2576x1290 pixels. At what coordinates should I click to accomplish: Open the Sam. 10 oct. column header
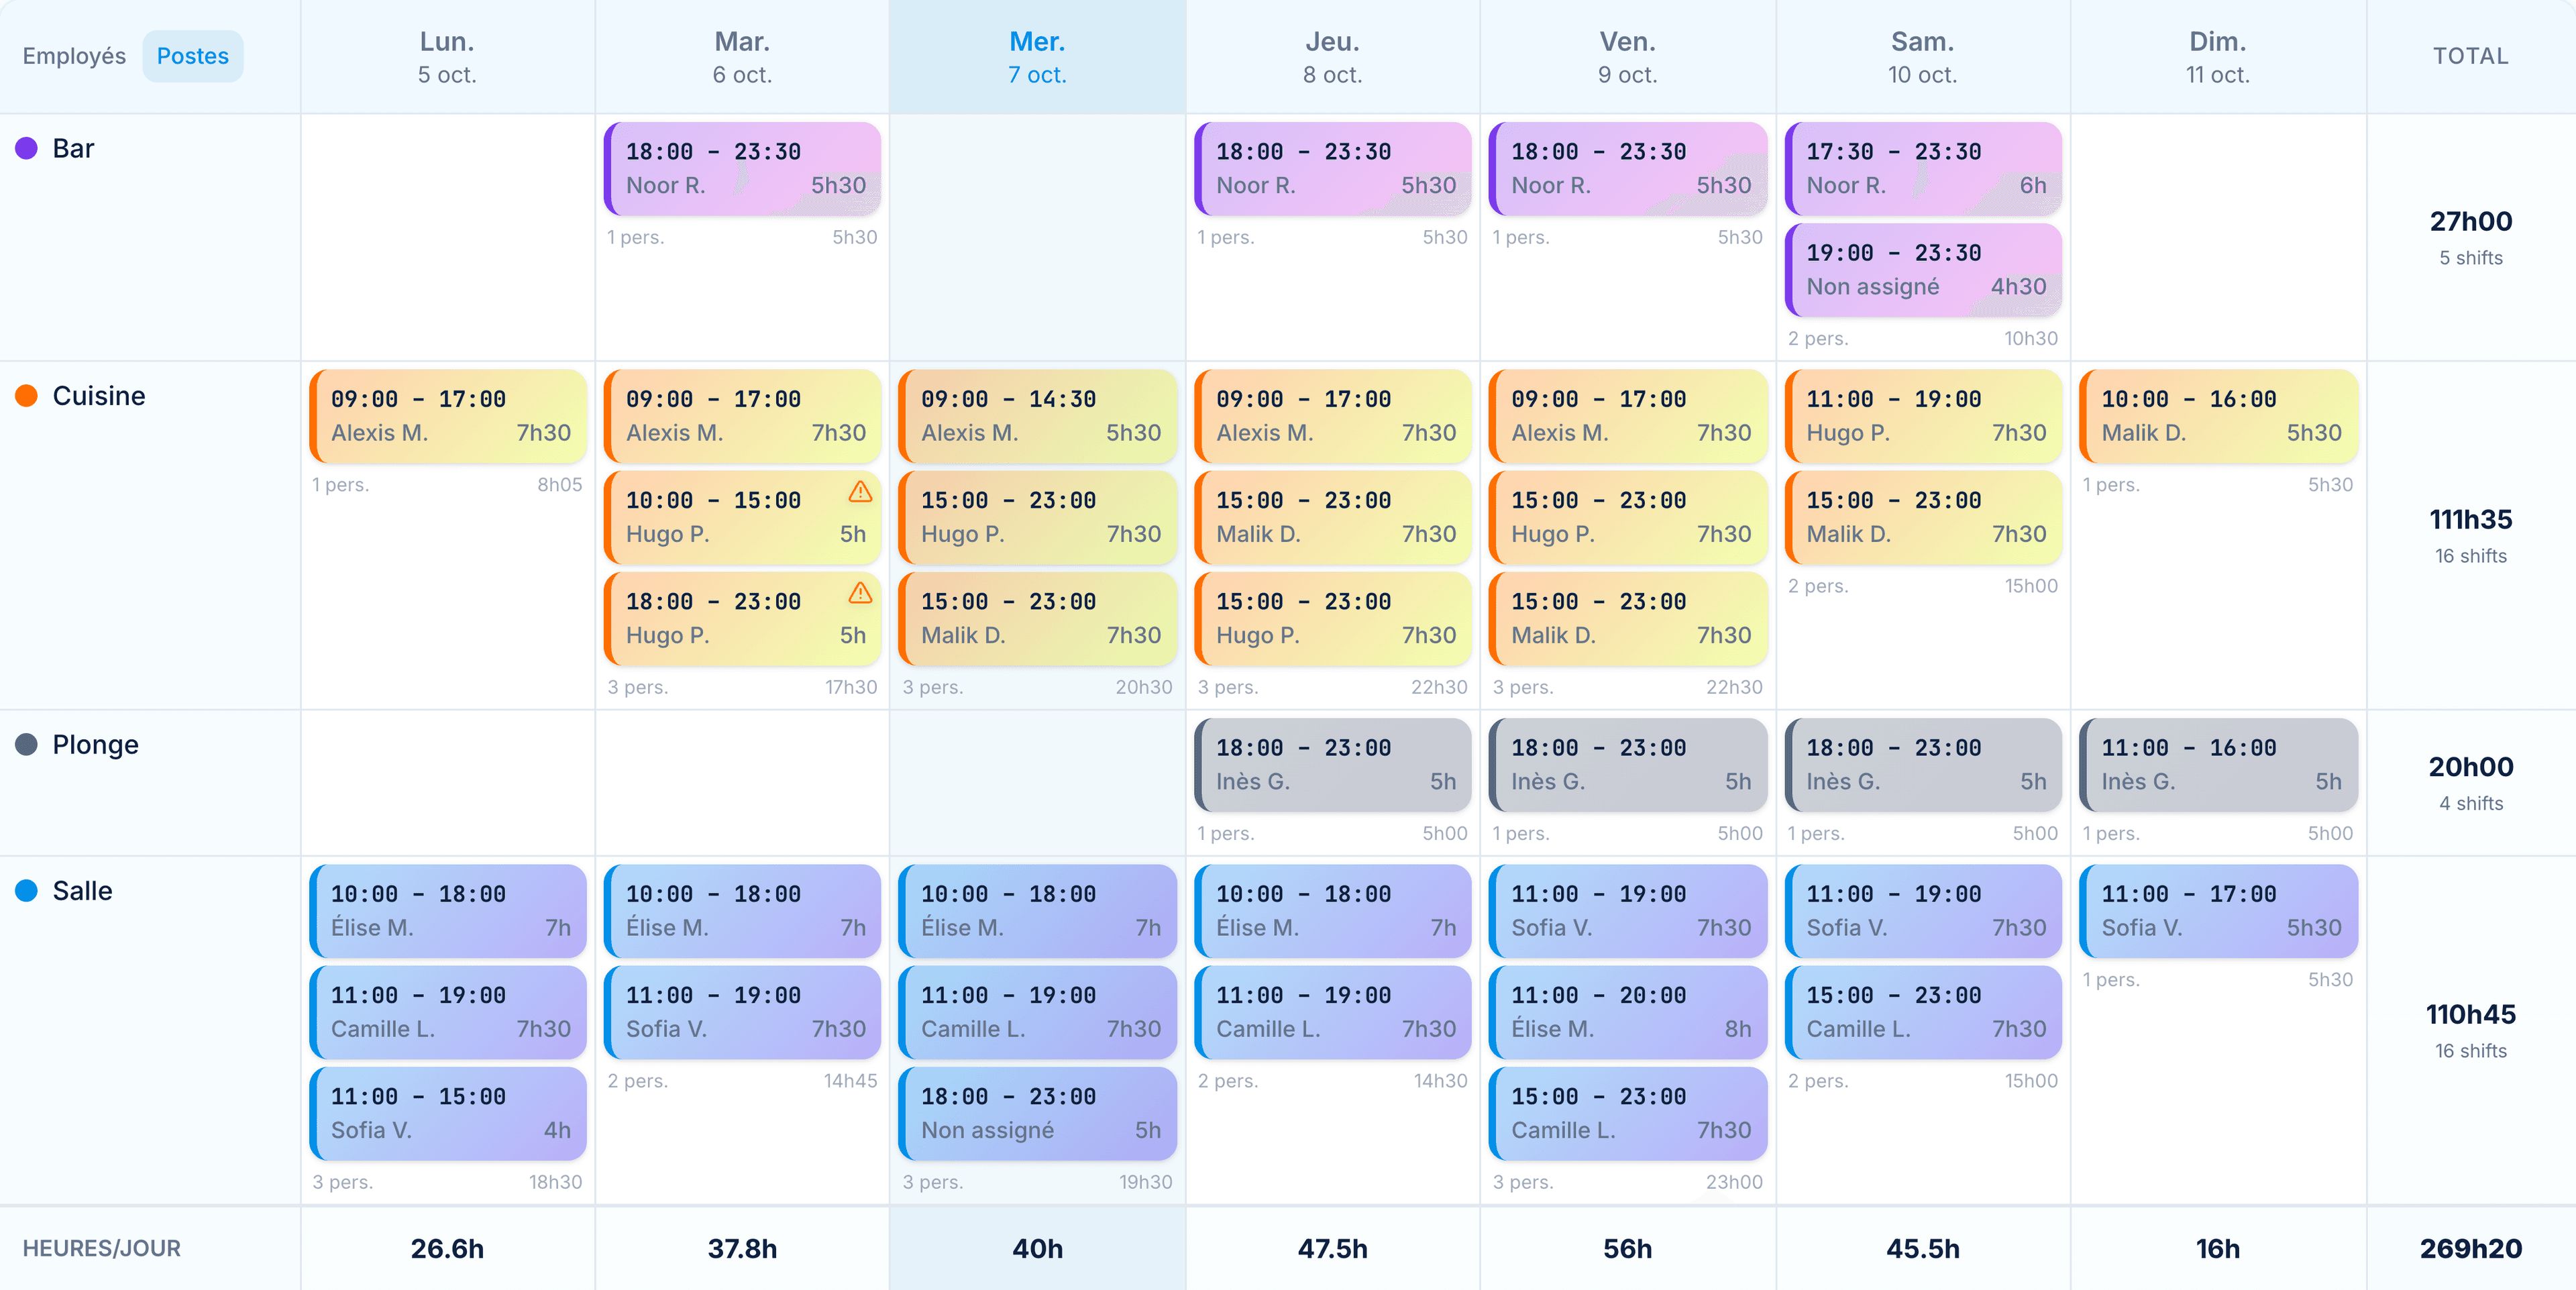coord(1922,57)
